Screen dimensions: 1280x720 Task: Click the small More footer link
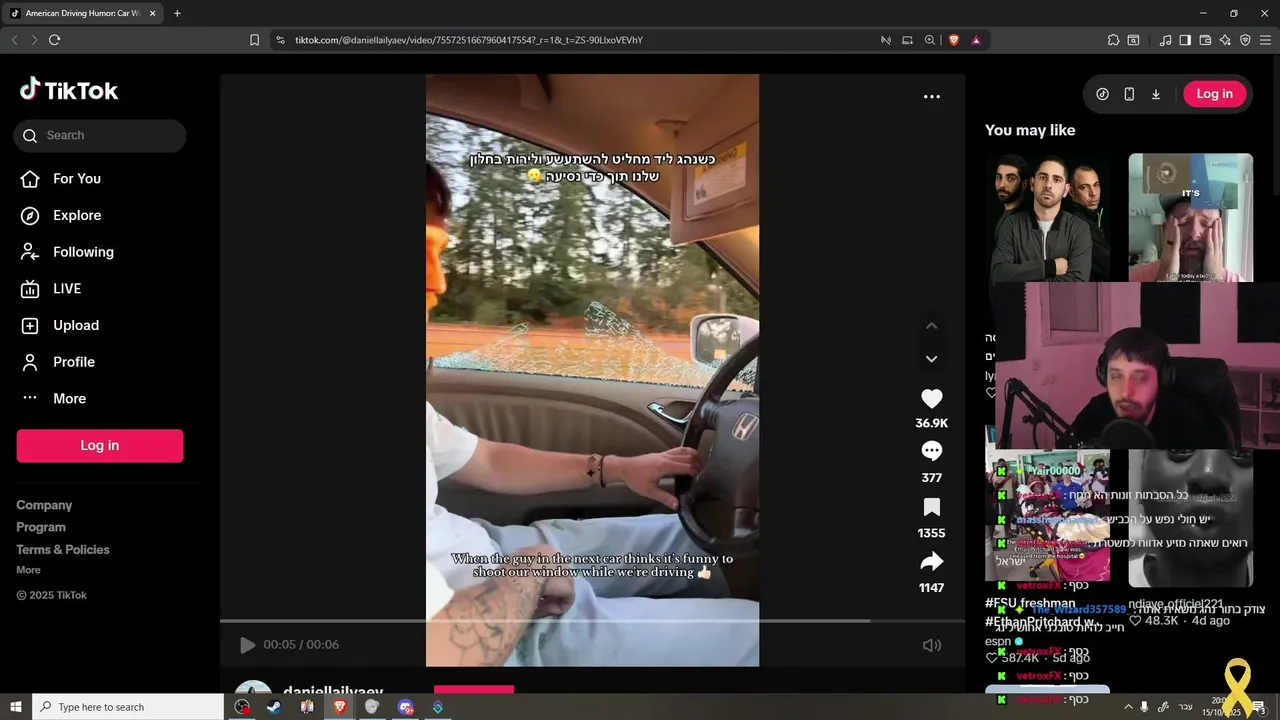coord(28,570)
